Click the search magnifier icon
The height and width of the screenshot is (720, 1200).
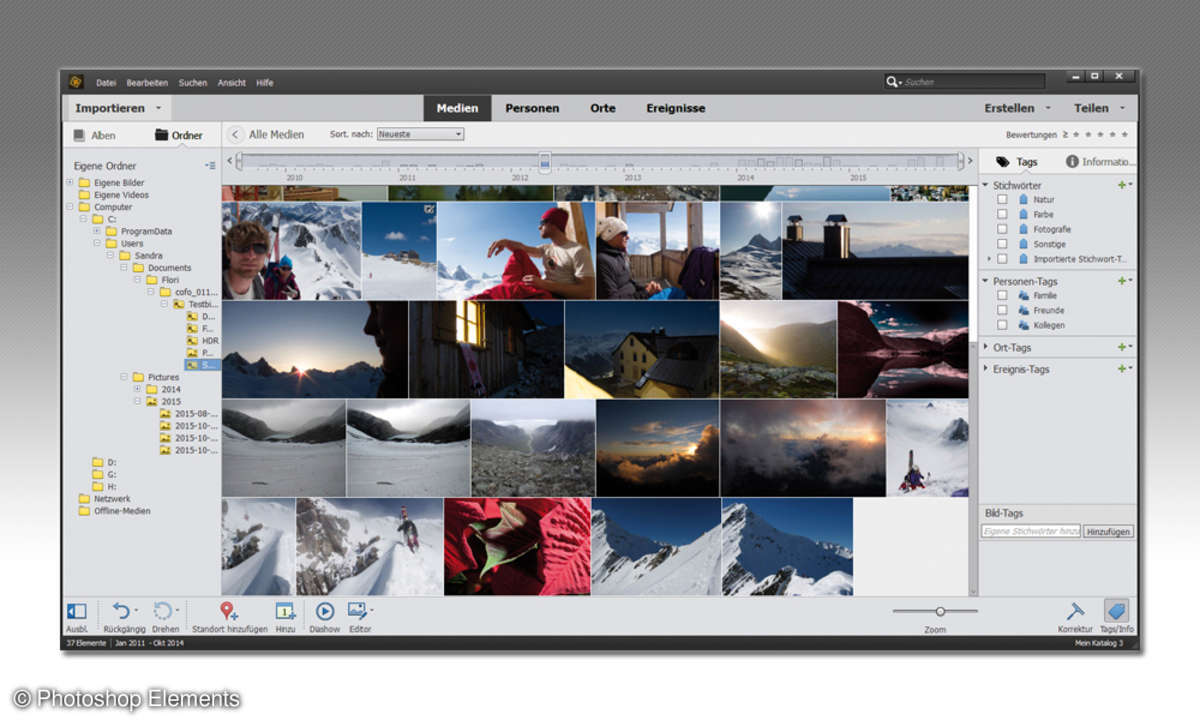pos(892,82)
